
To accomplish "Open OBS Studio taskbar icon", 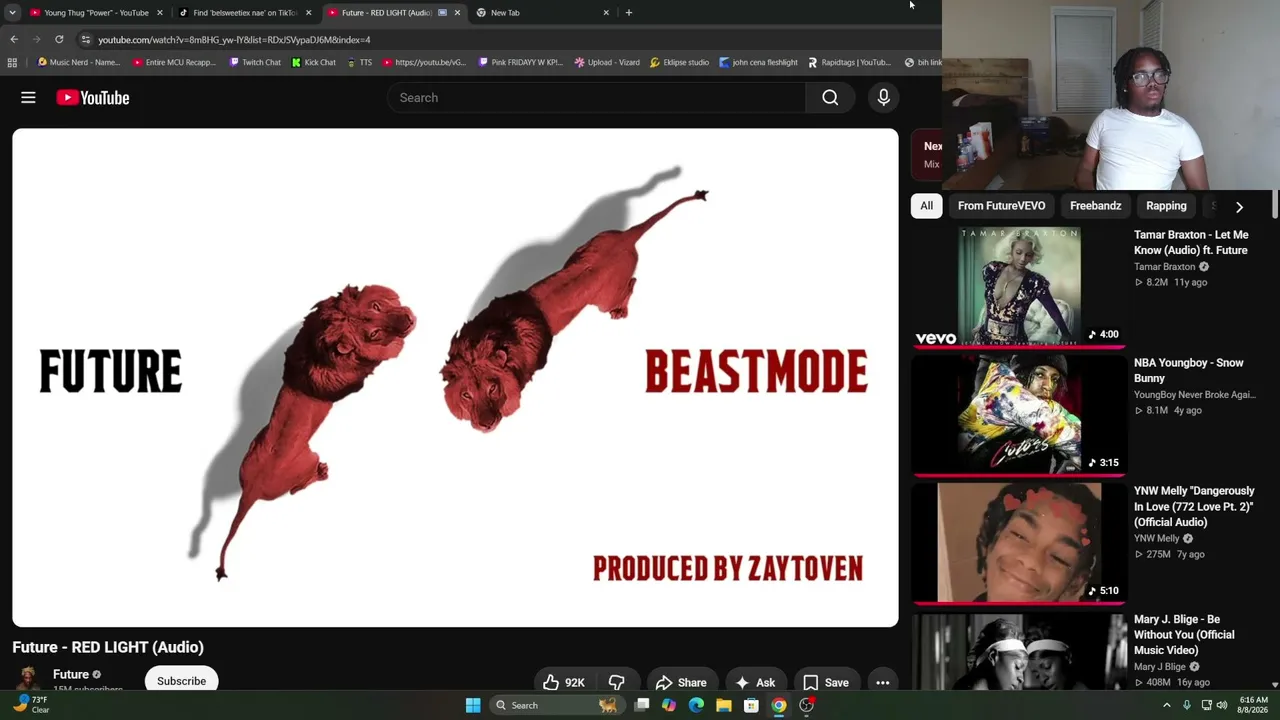I will coord(806,705).
